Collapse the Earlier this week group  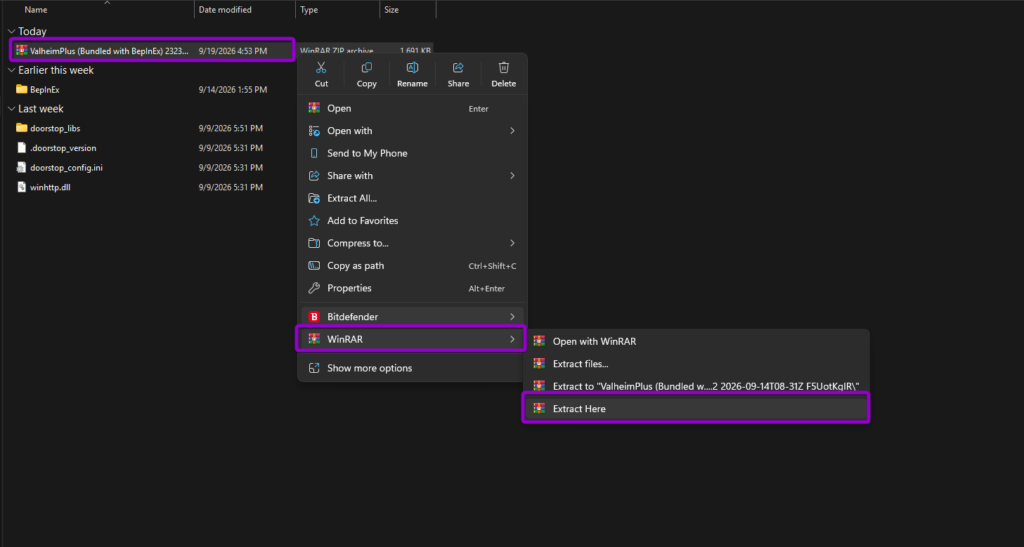click(11, 70)
